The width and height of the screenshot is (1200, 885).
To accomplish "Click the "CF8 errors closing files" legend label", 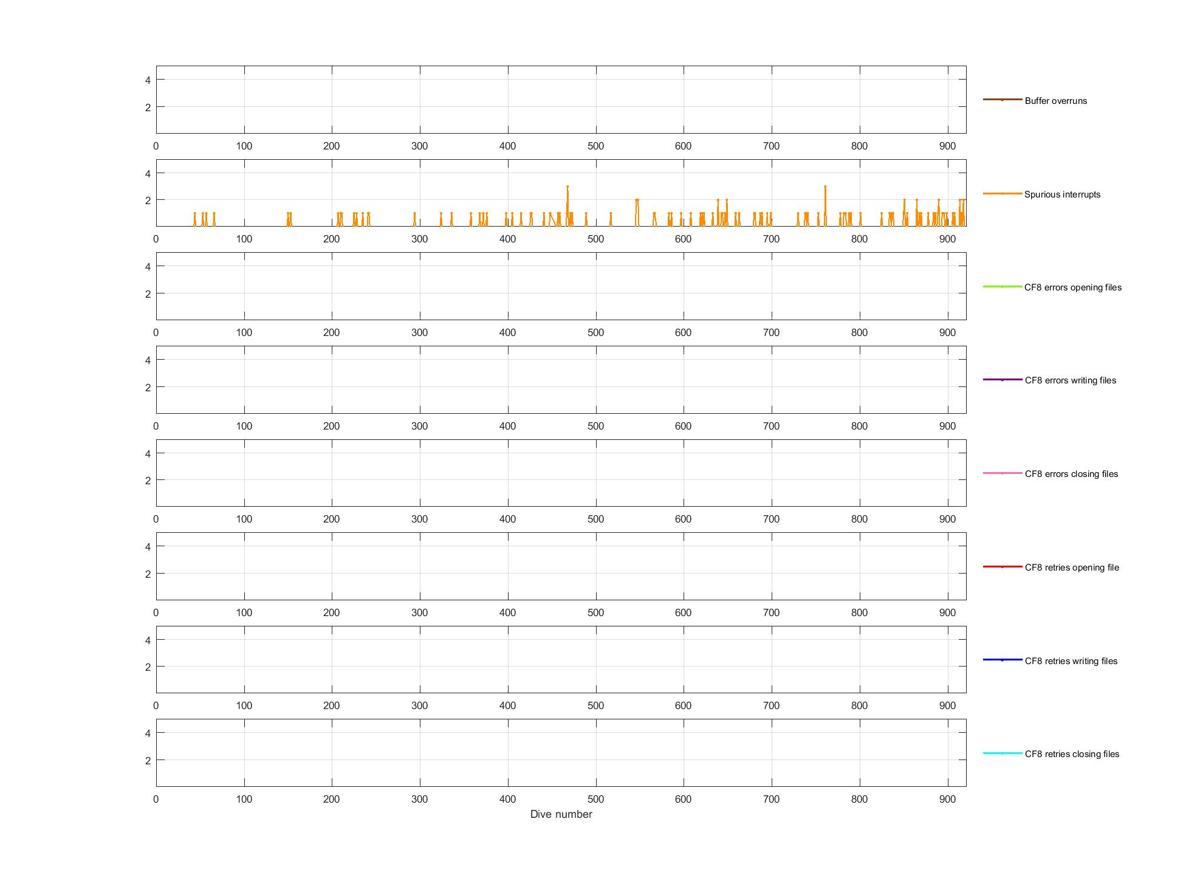I will pyautogui.click(x=1071, y=474).
